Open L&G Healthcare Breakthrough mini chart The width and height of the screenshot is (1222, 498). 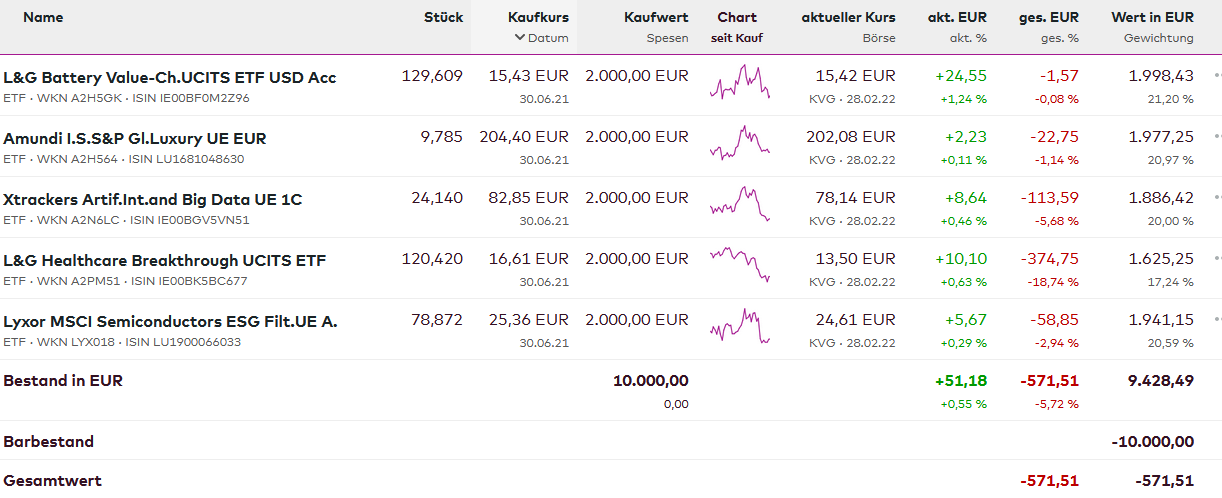(740, 265)
